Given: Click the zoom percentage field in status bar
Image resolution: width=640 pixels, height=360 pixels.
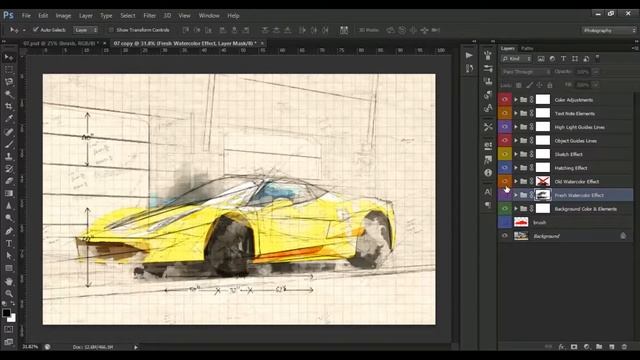Looking at the screenshot, I should pyautogui.click(x=31, y=347).
